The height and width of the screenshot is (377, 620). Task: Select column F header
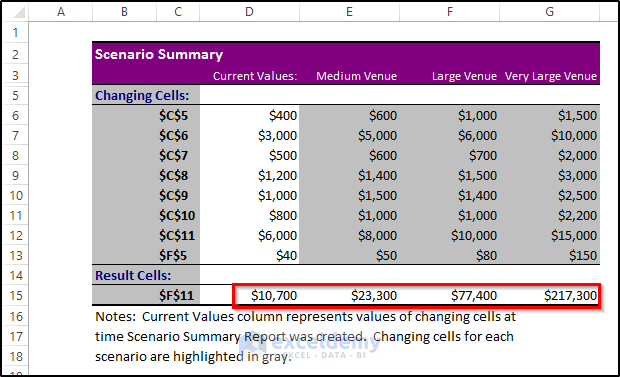coord(450,12)
